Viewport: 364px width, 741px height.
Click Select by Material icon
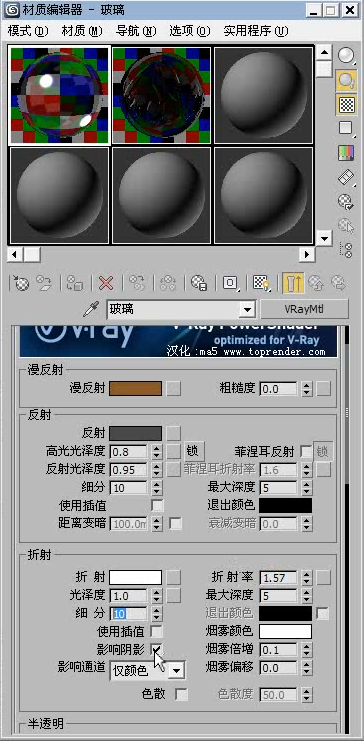(x=347, y=226)
